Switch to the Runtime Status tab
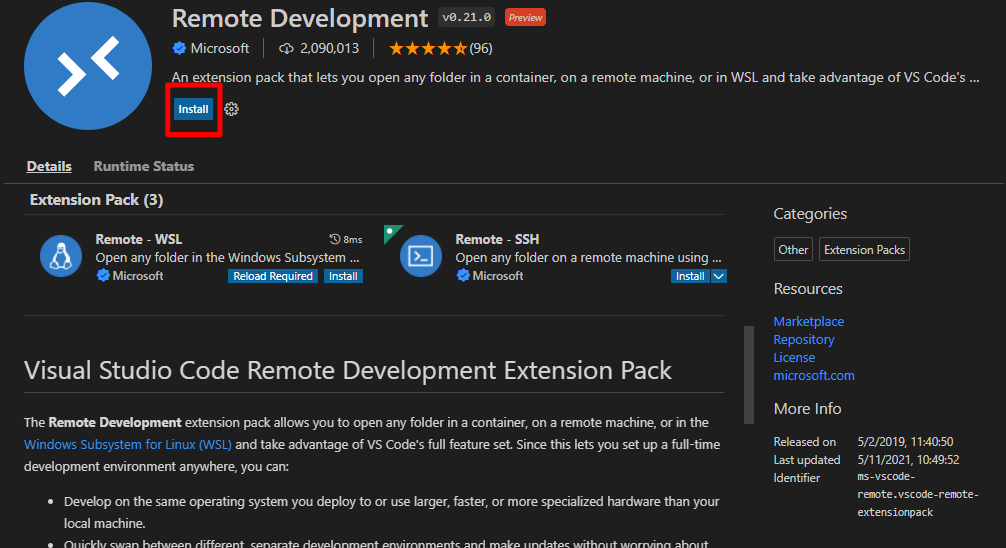This screenshot has height=548, width=1006. pos(143,166)
